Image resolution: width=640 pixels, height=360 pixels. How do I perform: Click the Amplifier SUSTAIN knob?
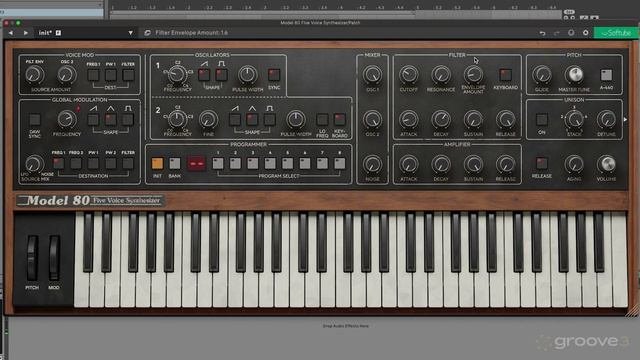(473, 164)
